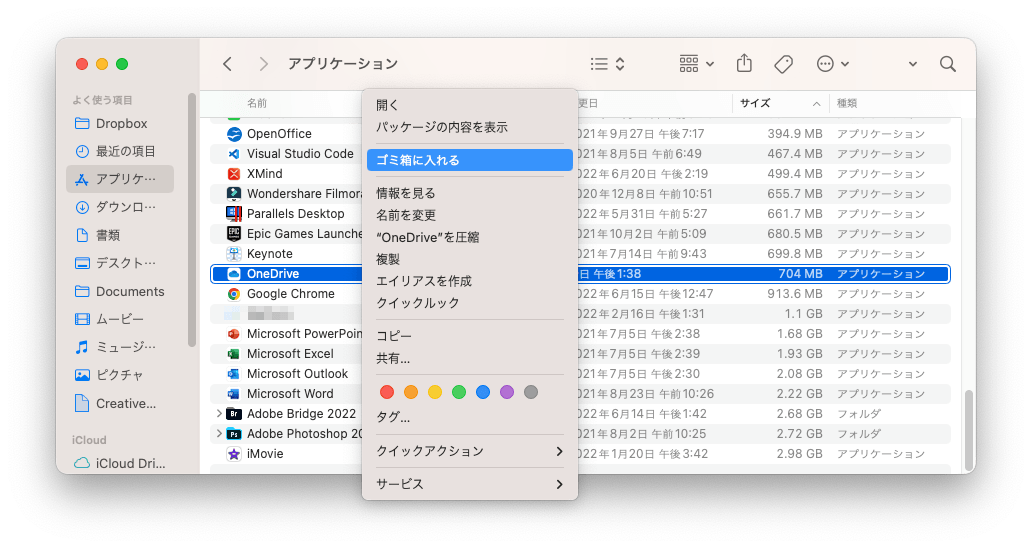
Task: Apply the purple color tag
Action: point(507,392)
